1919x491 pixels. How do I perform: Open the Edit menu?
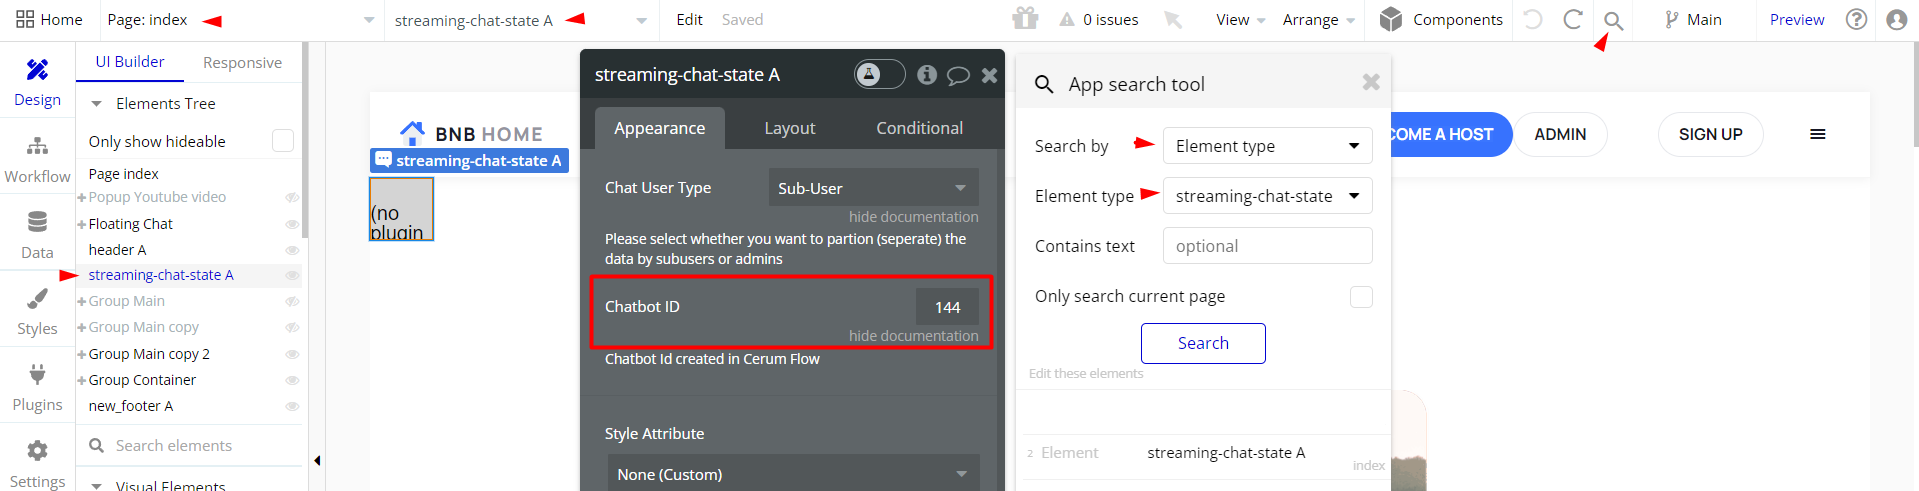pyautogui.click(x=689, y=20)
